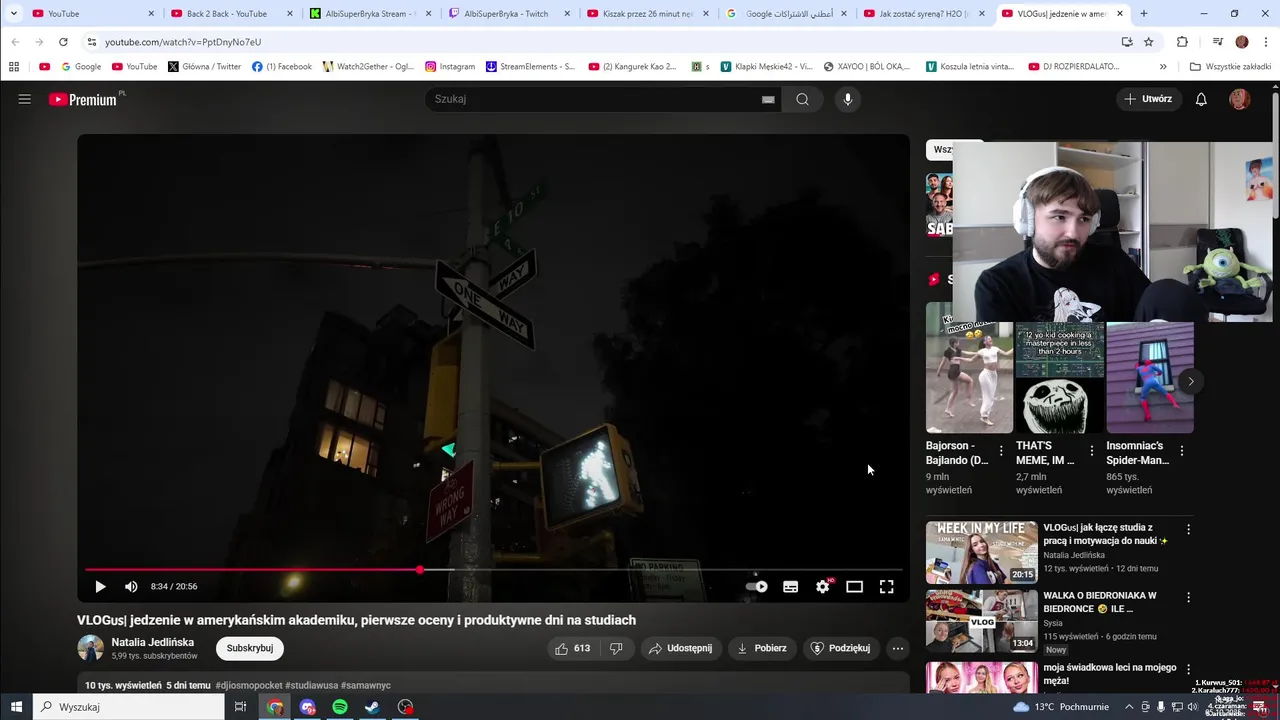The width and height of the screenshot is (1280, 720).
Task: Open Wszystkie zakładki folder
Action: 1230,67
